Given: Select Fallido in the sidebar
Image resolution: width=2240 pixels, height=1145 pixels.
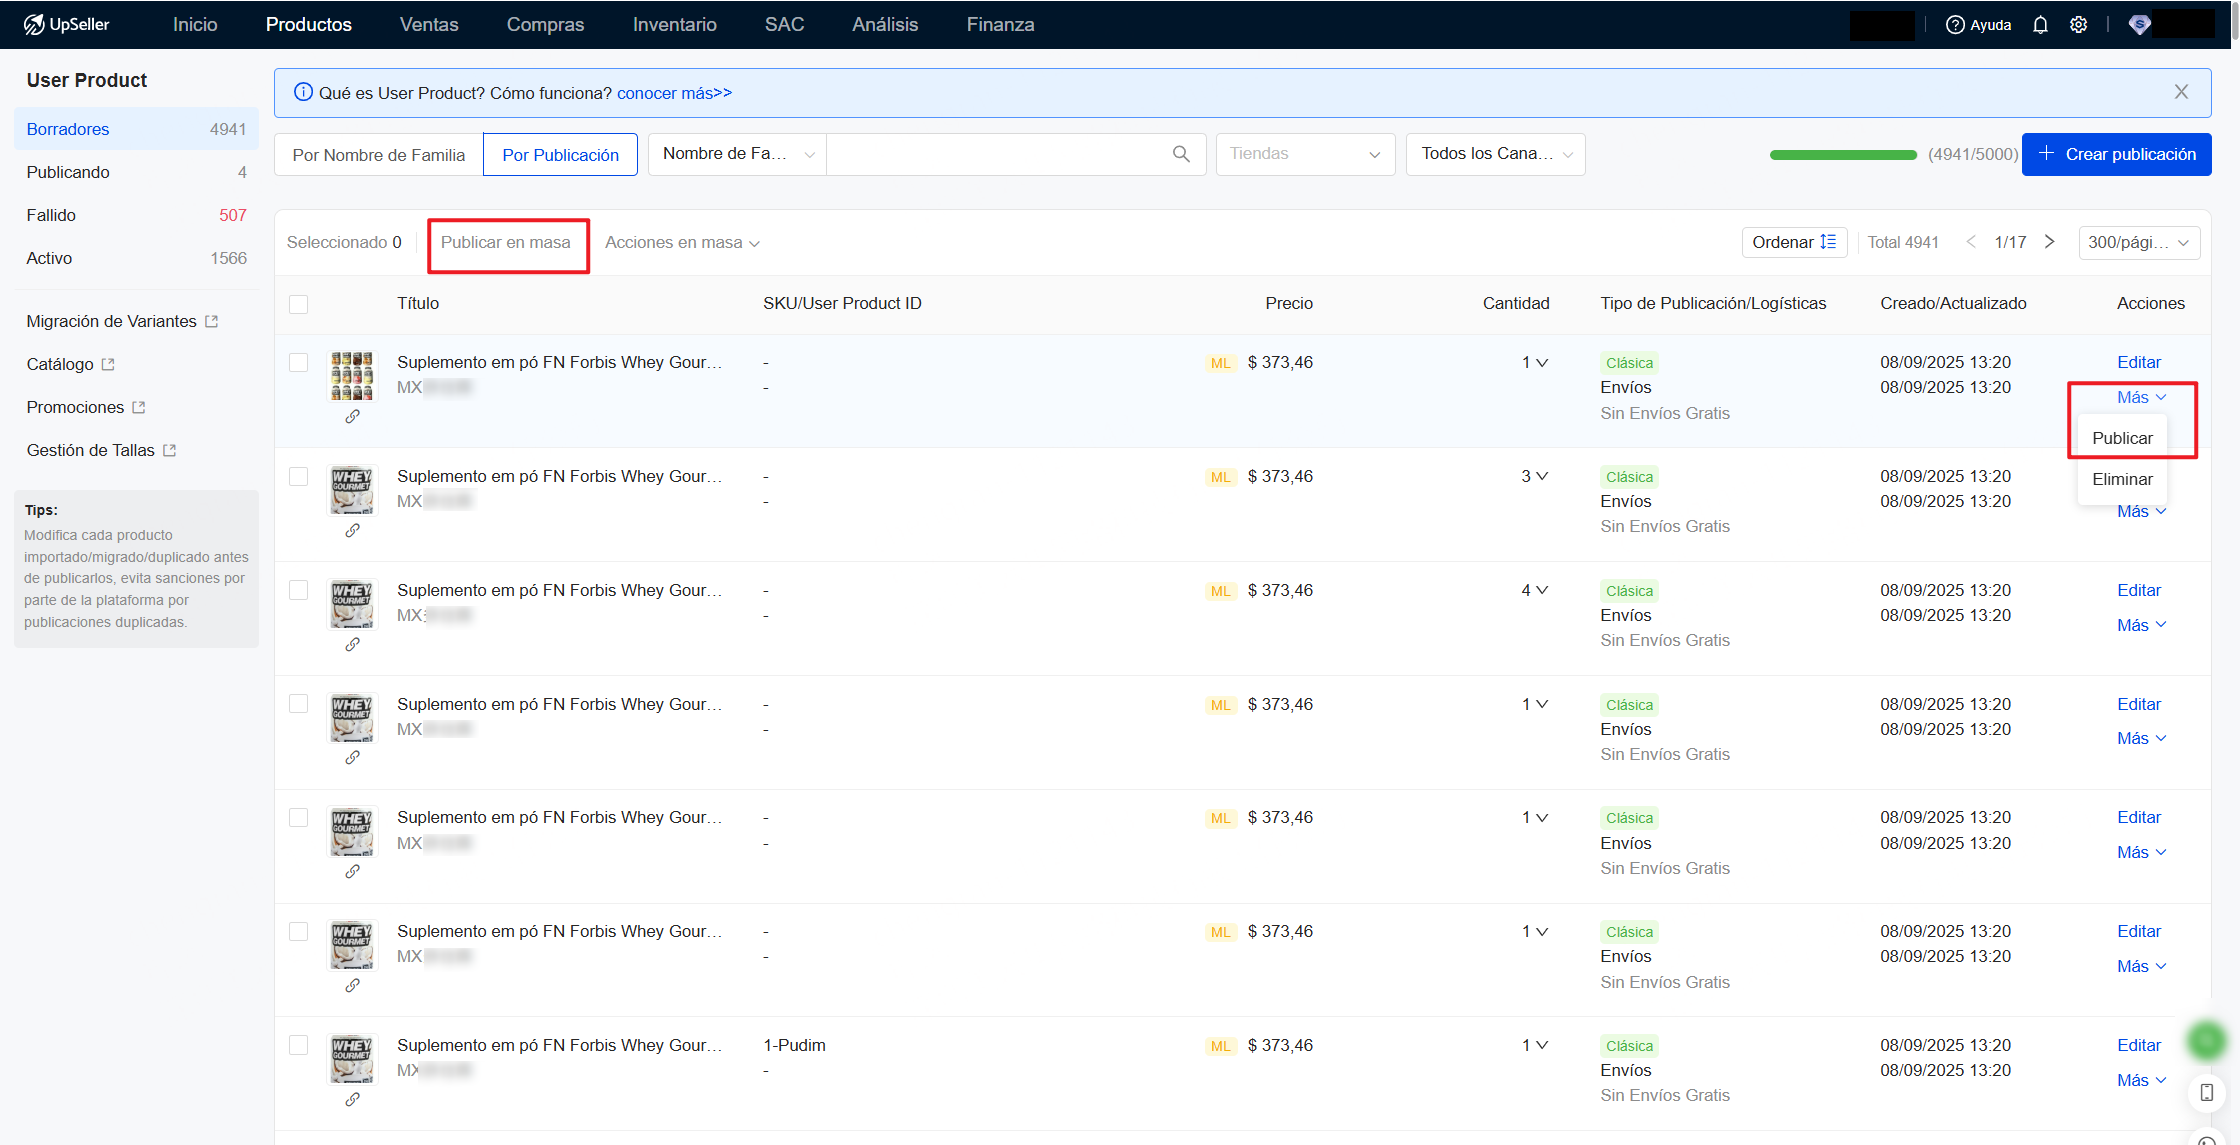Looking at the screenshot, I should coord(136,215).
